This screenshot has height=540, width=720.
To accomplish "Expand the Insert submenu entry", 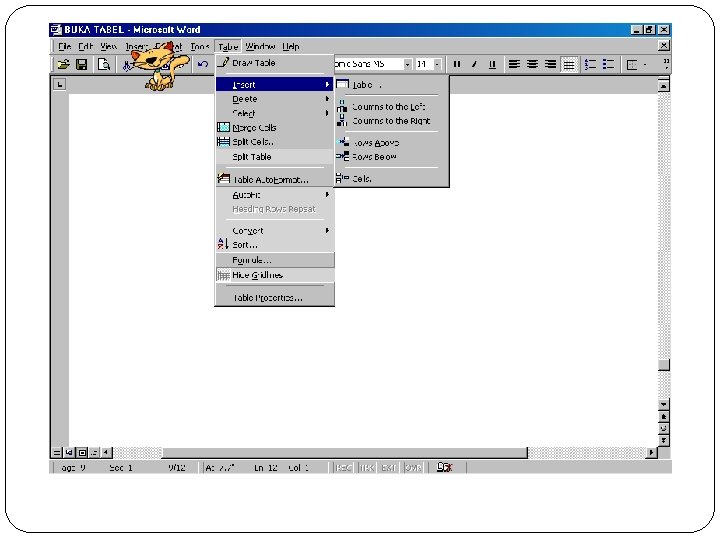I will click(275, 84).
